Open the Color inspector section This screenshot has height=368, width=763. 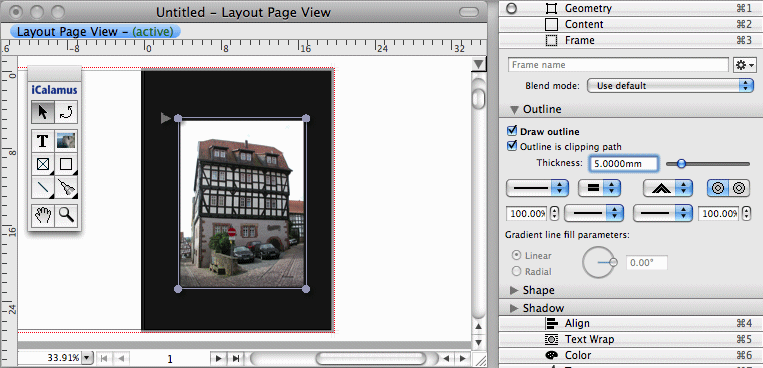click(631, 355)
